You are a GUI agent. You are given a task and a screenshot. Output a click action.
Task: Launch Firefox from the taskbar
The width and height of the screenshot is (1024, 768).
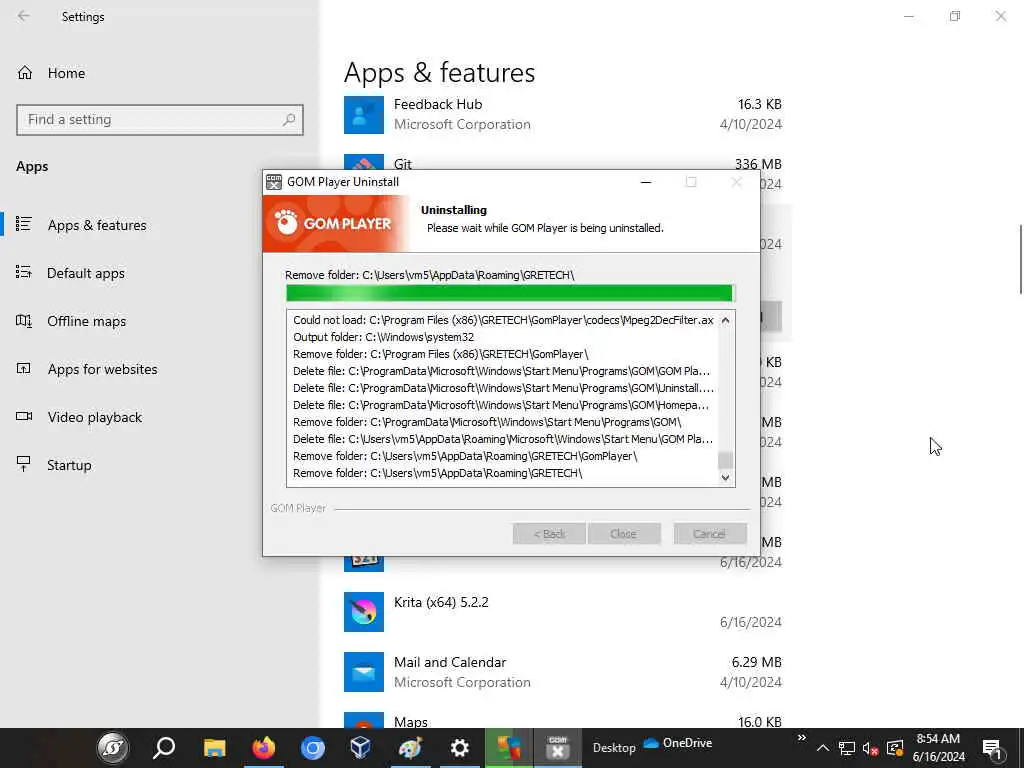[x=264, y=748]
